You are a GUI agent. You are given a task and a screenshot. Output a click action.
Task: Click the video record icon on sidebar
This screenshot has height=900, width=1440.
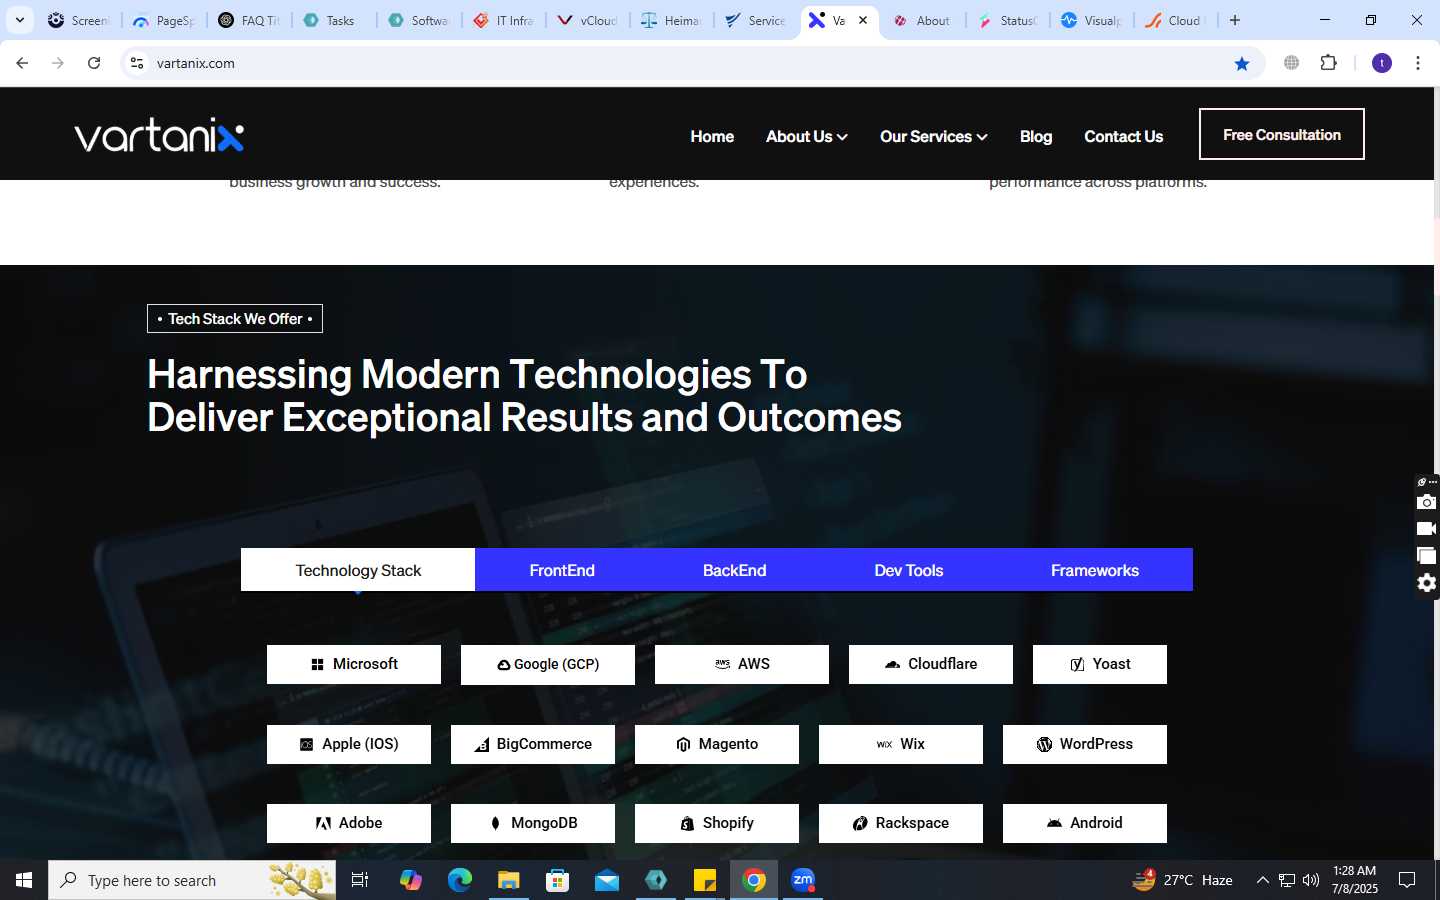coord(1426,529)
